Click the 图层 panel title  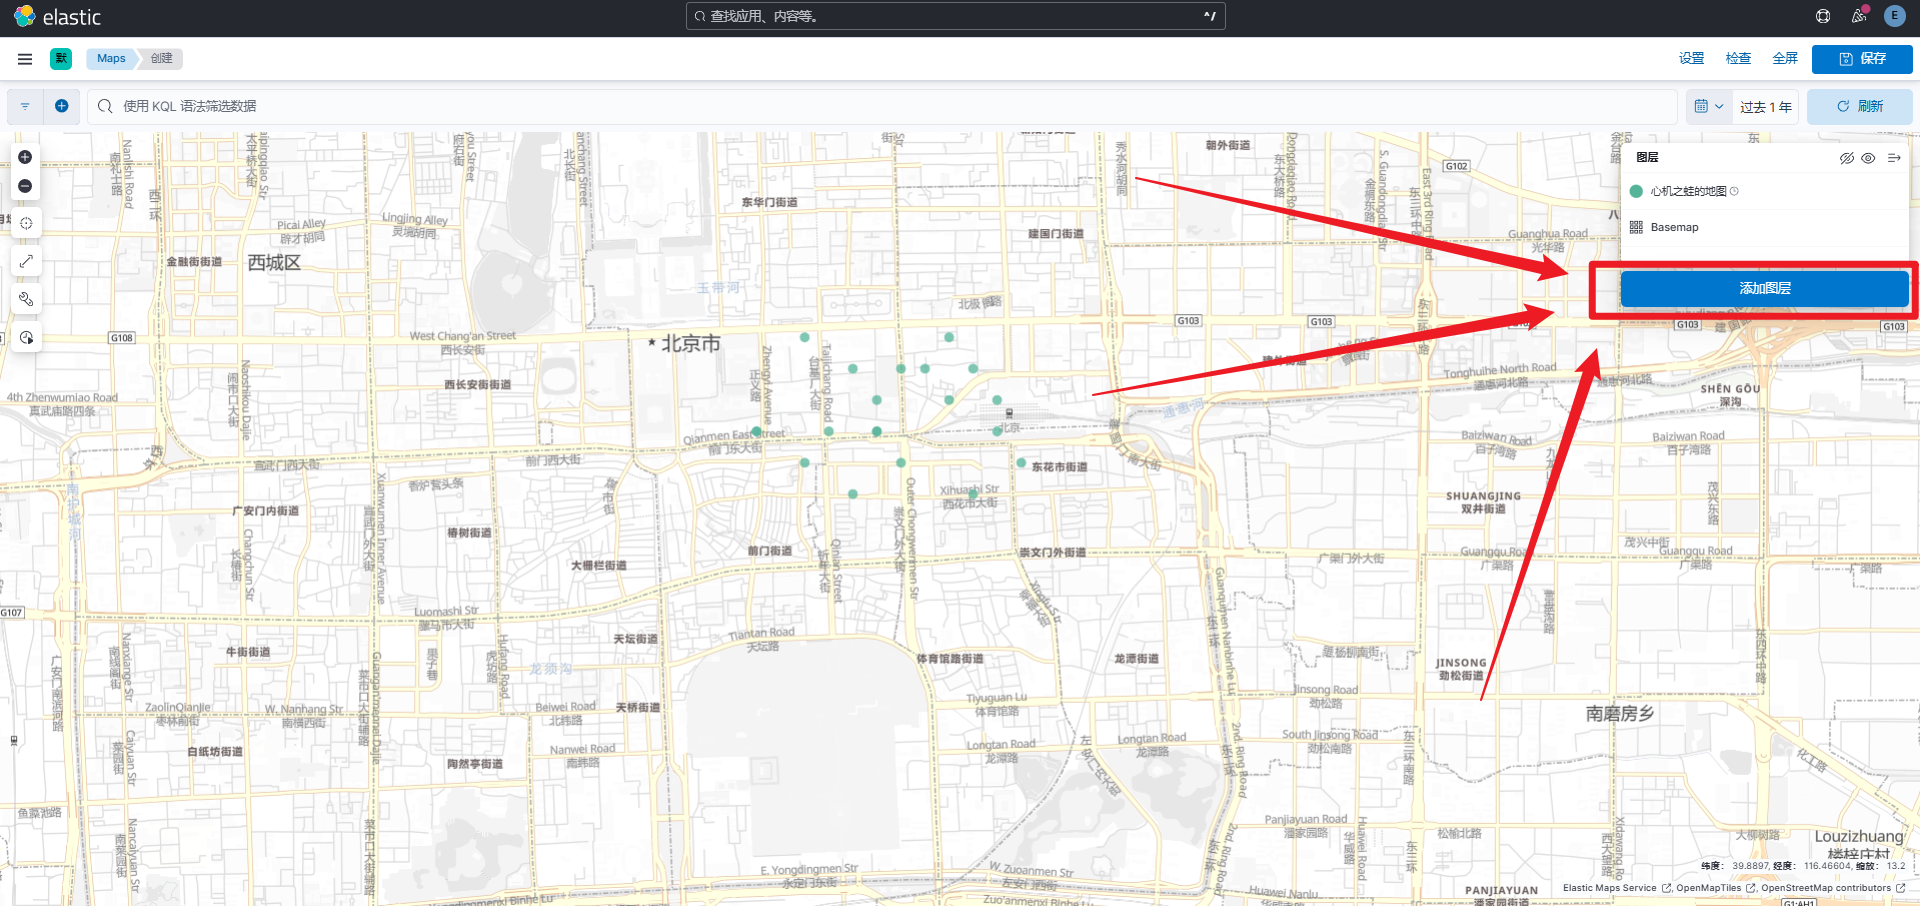[1647, 158]
